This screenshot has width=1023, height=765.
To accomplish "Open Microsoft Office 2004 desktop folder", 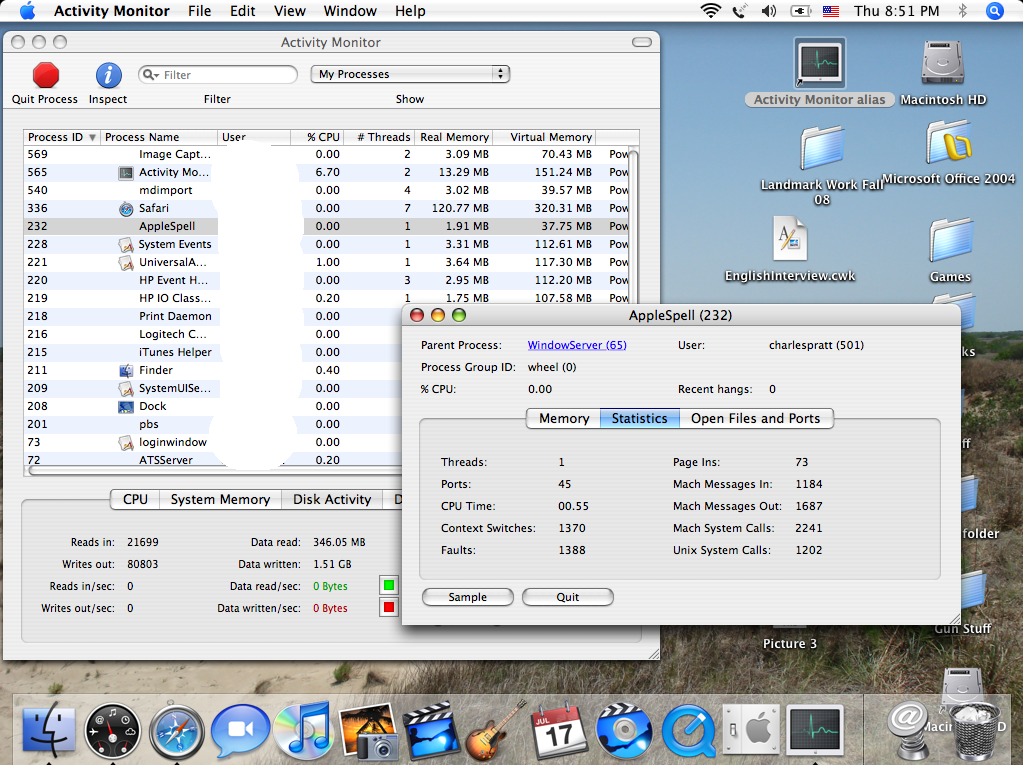I will pyautogui.click(x=948, y=145).
